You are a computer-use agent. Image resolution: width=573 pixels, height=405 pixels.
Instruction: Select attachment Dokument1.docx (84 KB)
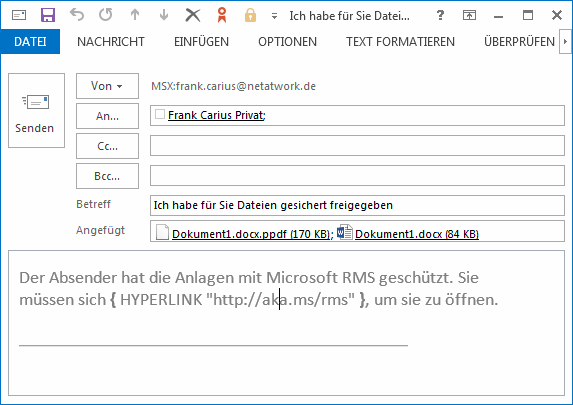[x=417, y=234]
